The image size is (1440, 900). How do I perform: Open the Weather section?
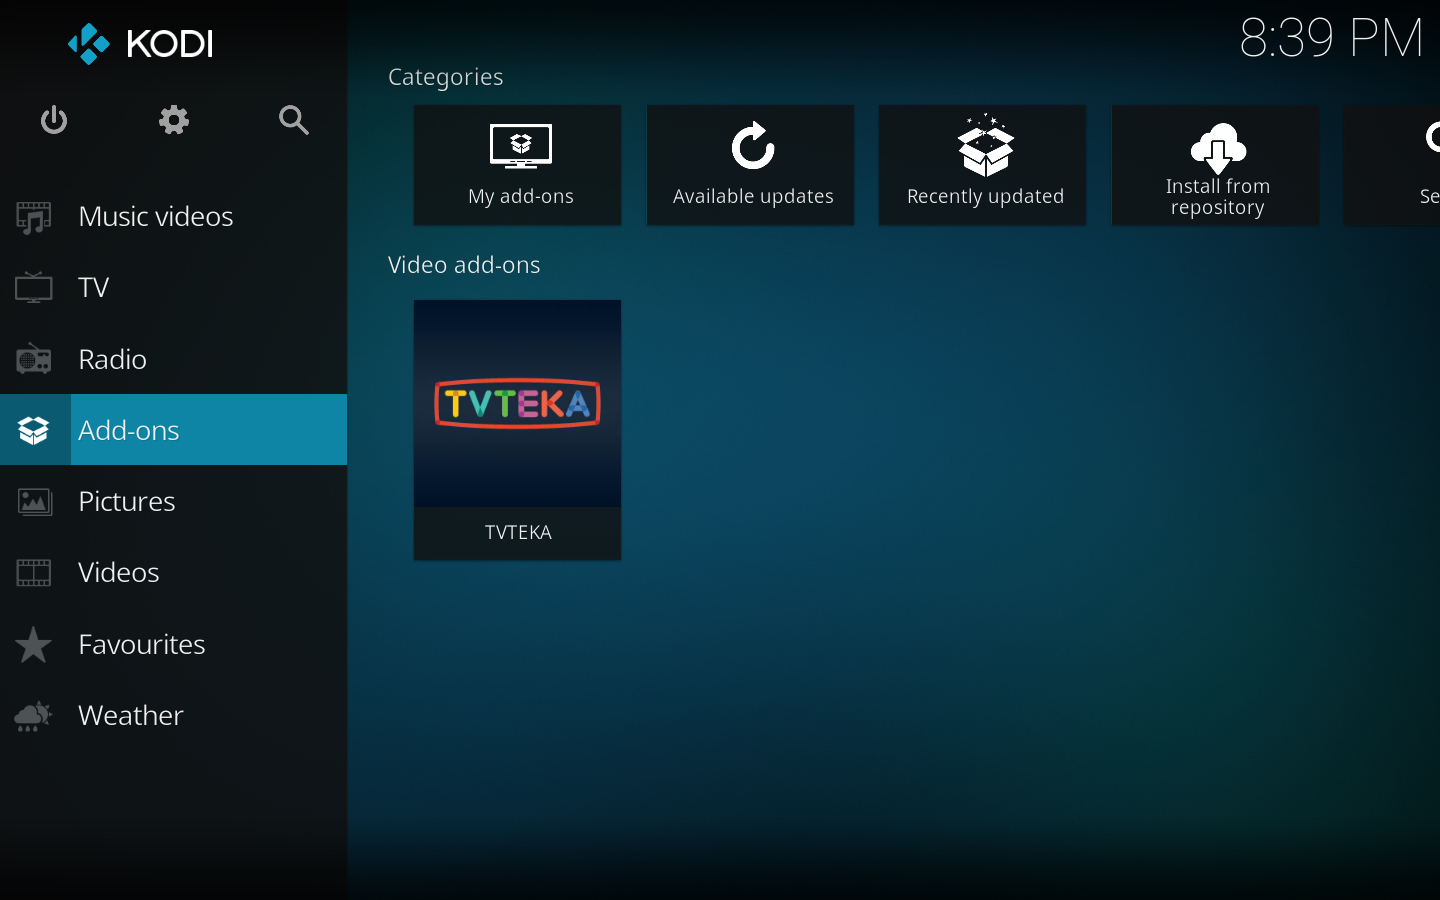point(131,715)
